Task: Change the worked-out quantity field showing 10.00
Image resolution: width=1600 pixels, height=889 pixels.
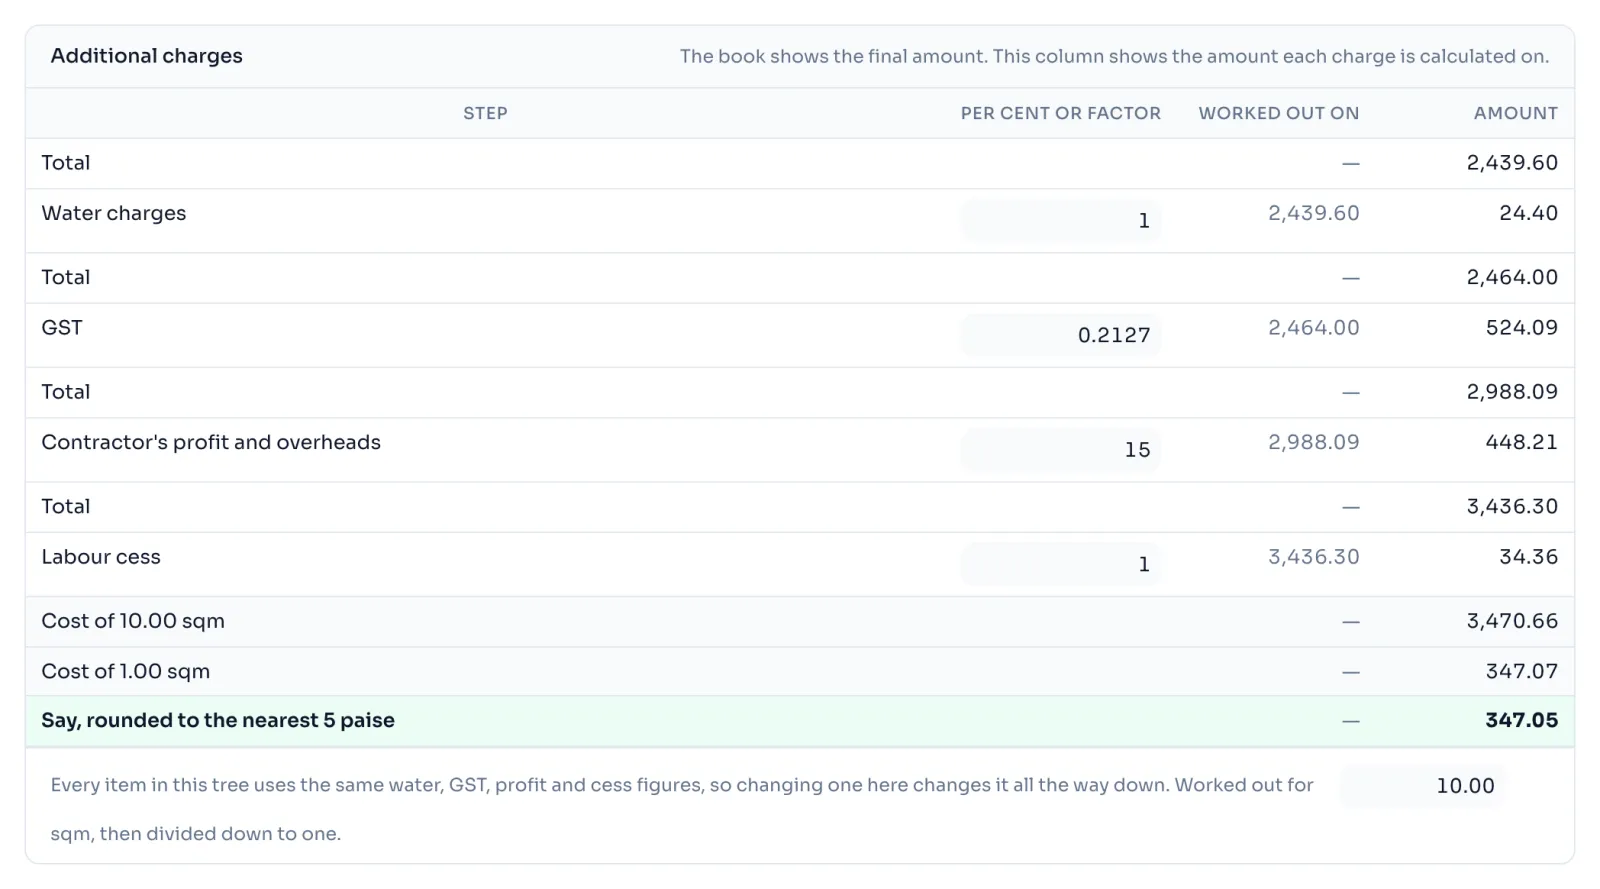Action: (x=1421, y=786)
